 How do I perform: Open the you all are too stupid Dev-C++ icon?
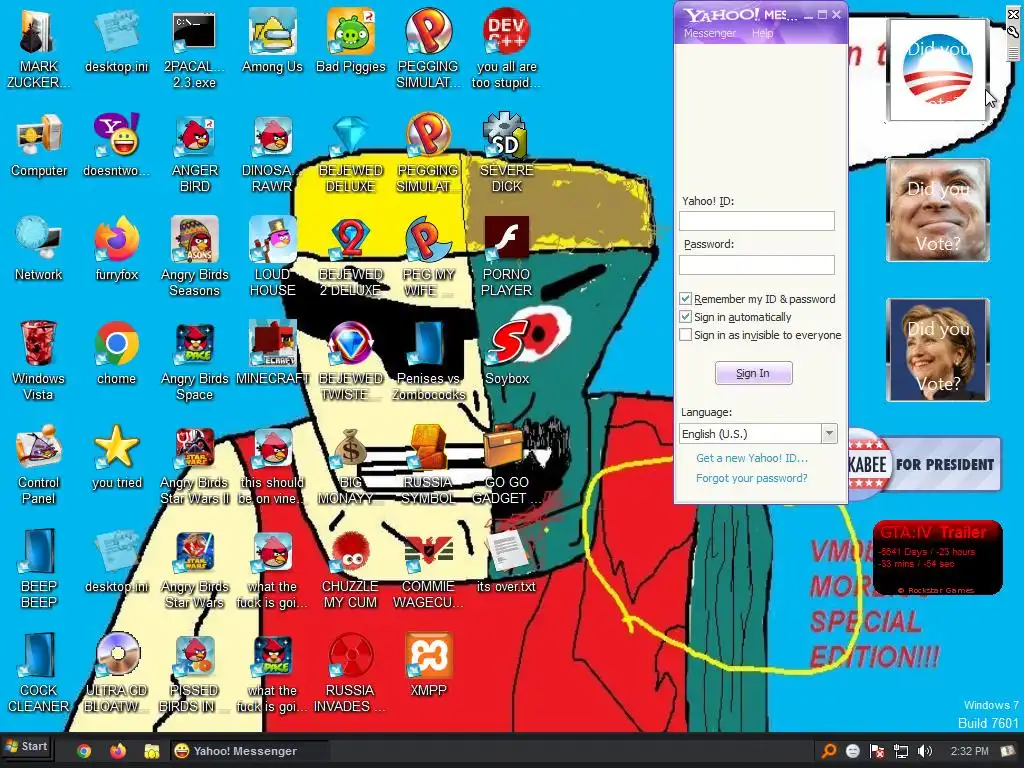pyautogui.click(x=507, y=47)
